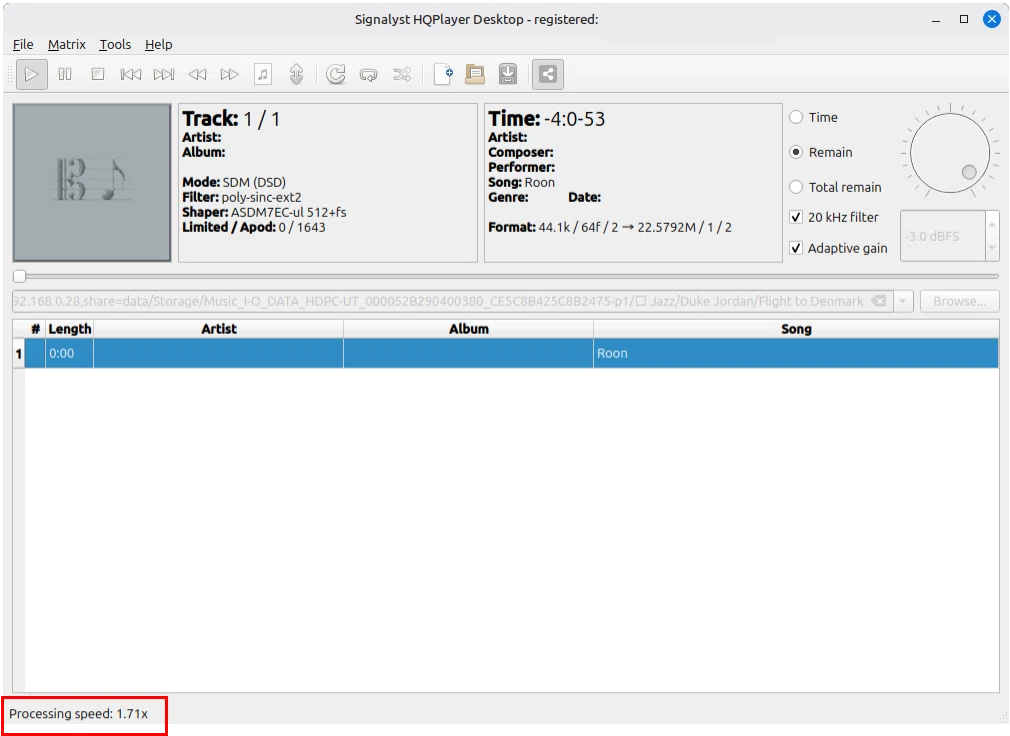Toggle shuffle playback mode
This screenshot has width=1010, height=736.
[x=402, y=75]
